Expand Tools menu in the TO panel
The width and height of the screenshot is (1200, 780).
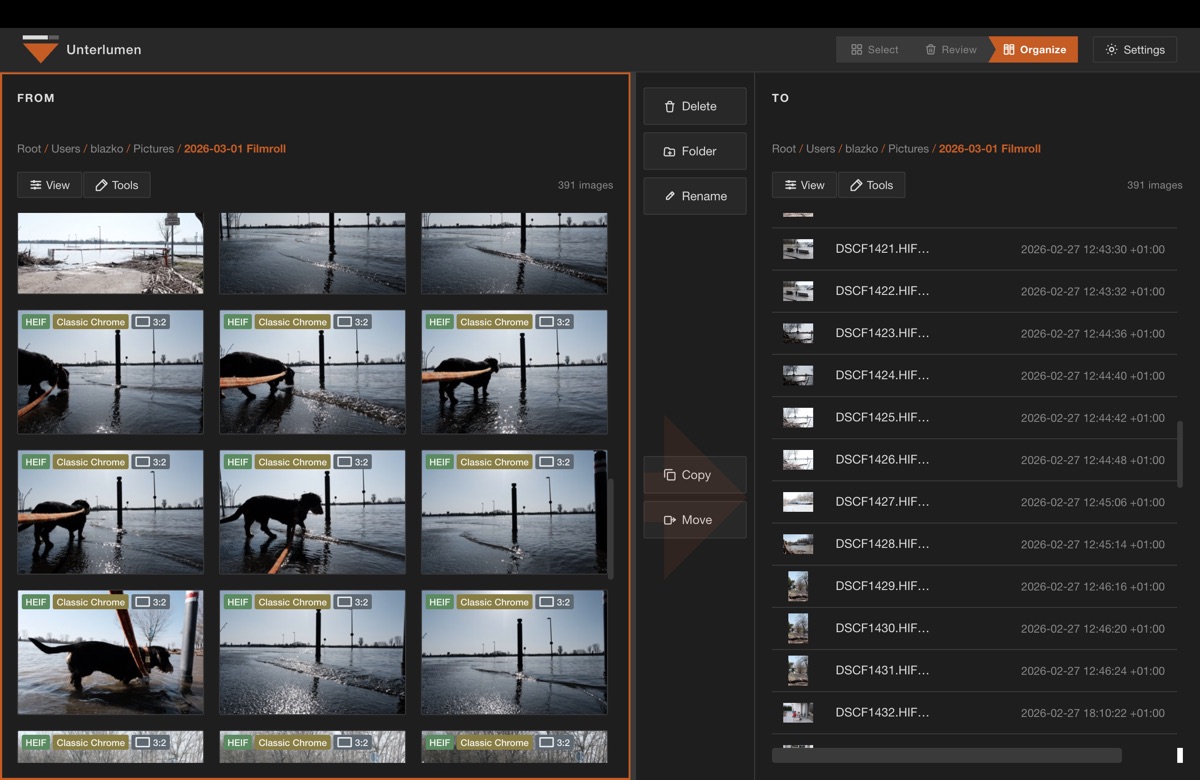tap(871, 185)
